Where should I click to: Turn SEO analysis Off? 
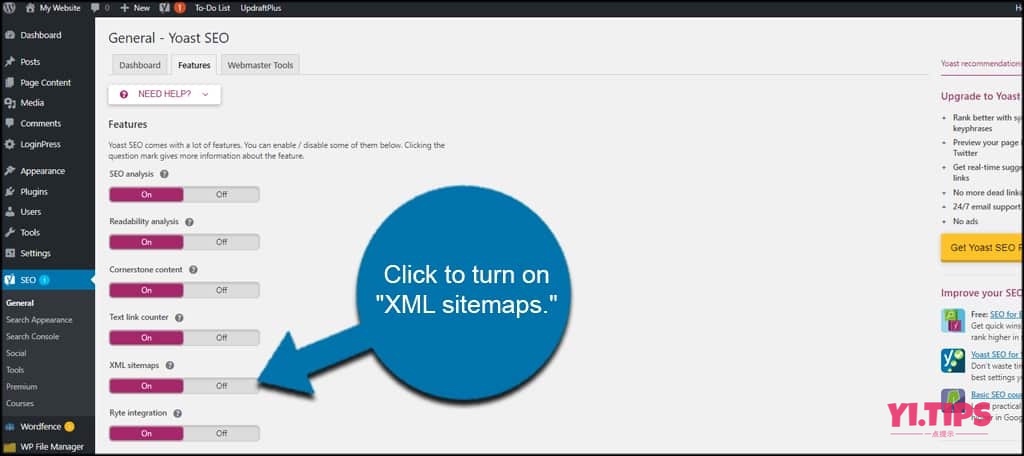coord(221,195)
